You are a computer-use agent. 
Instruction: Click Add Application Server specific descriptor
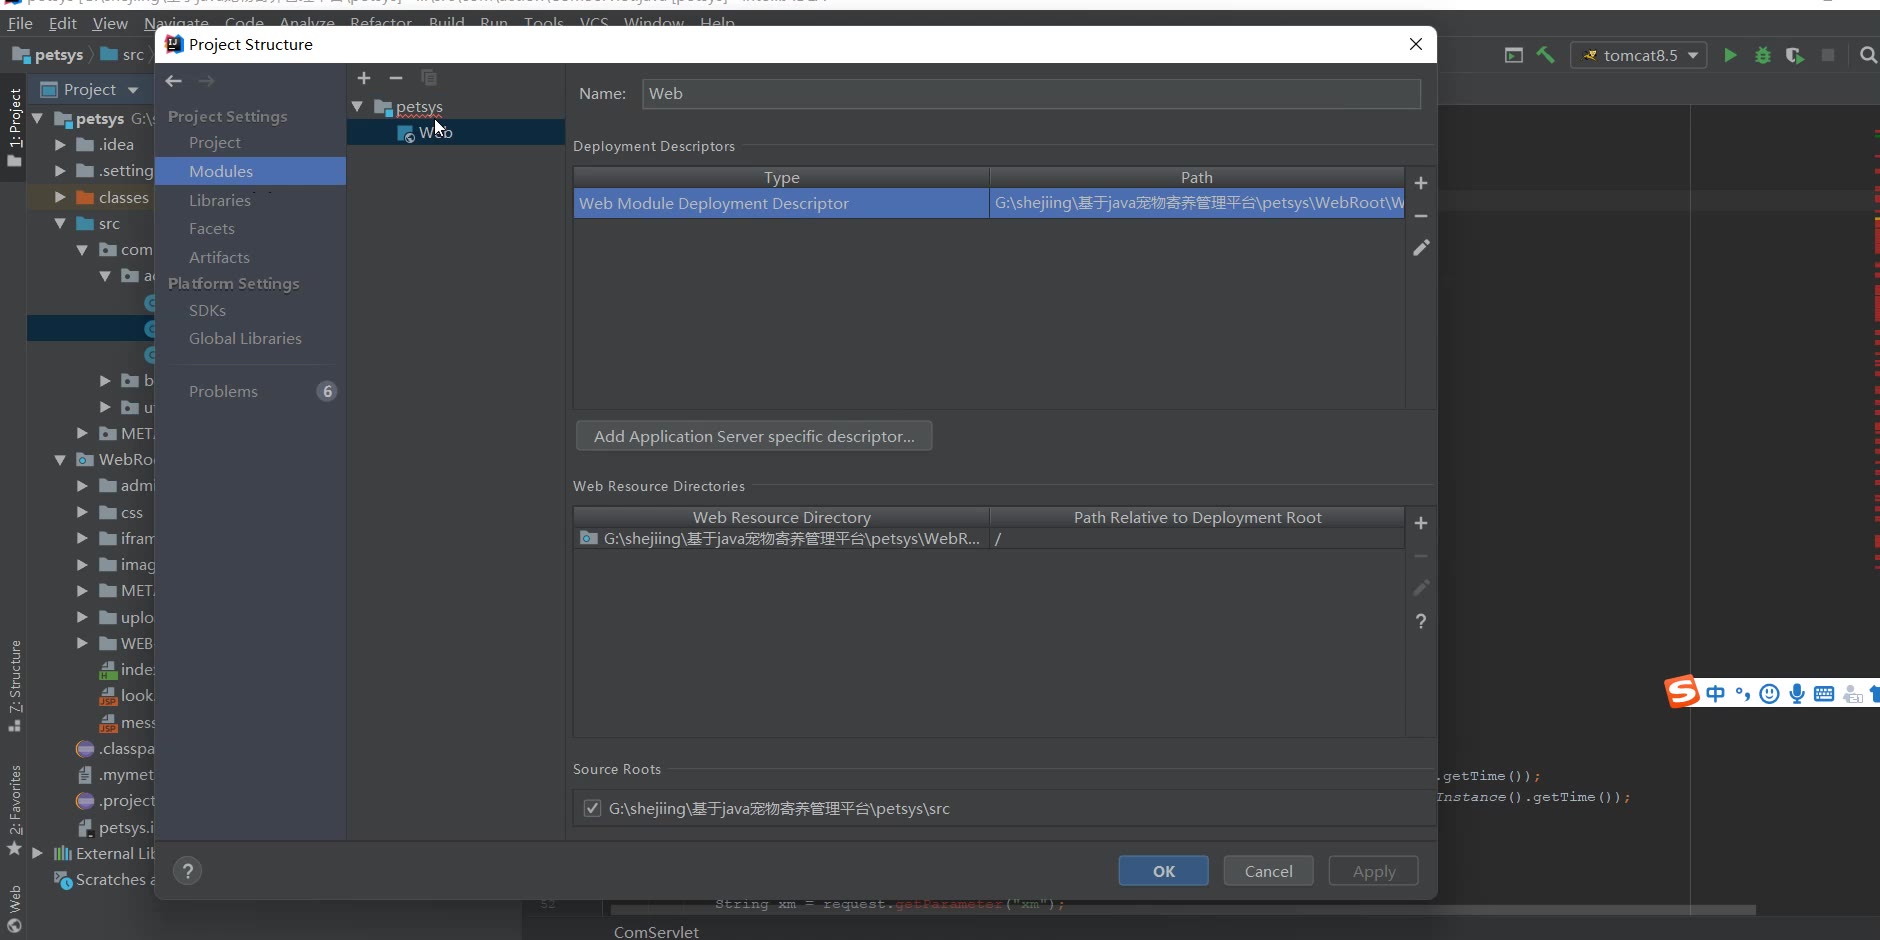(754, 436)
